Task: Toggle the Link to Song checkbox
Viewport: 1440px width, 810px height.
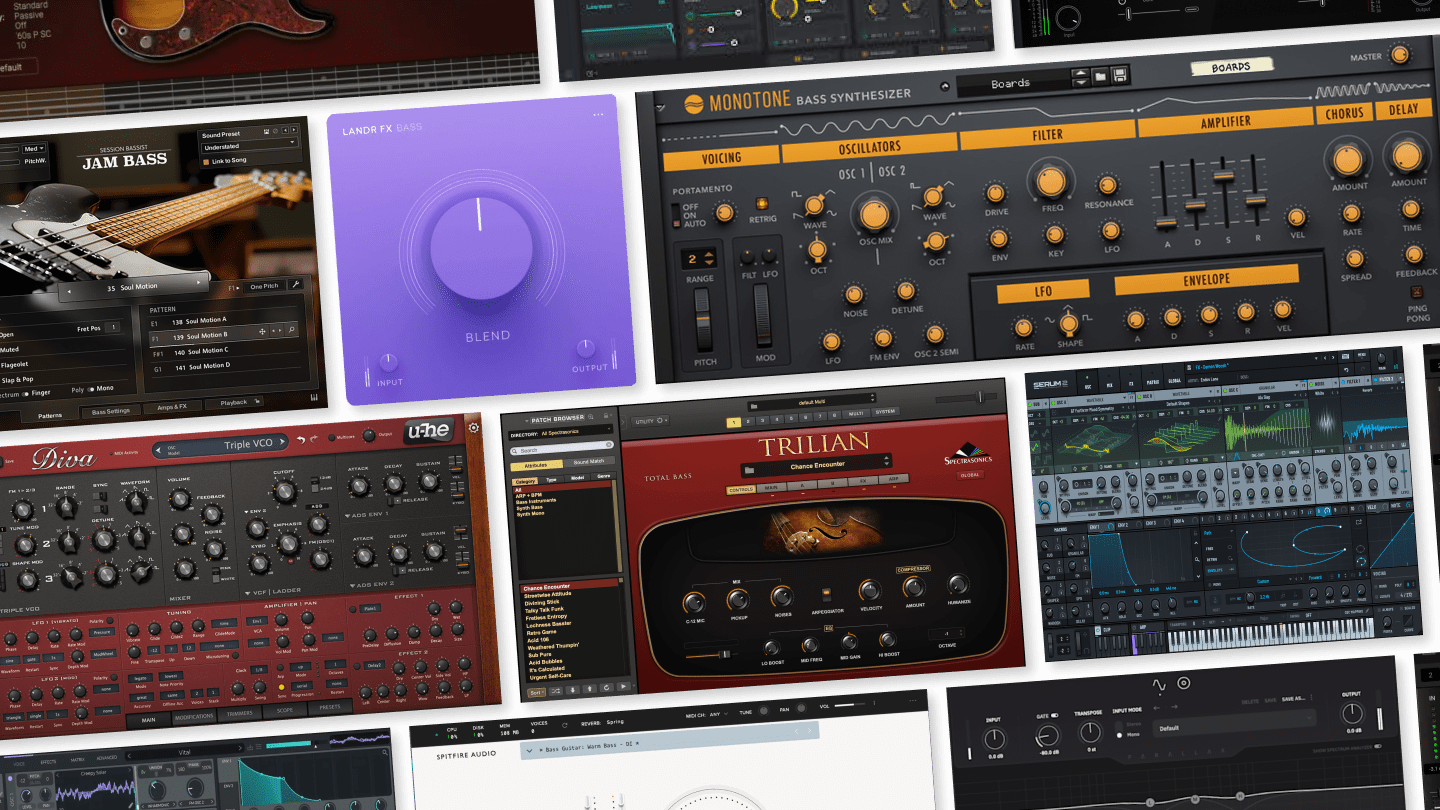Action: 206,160
